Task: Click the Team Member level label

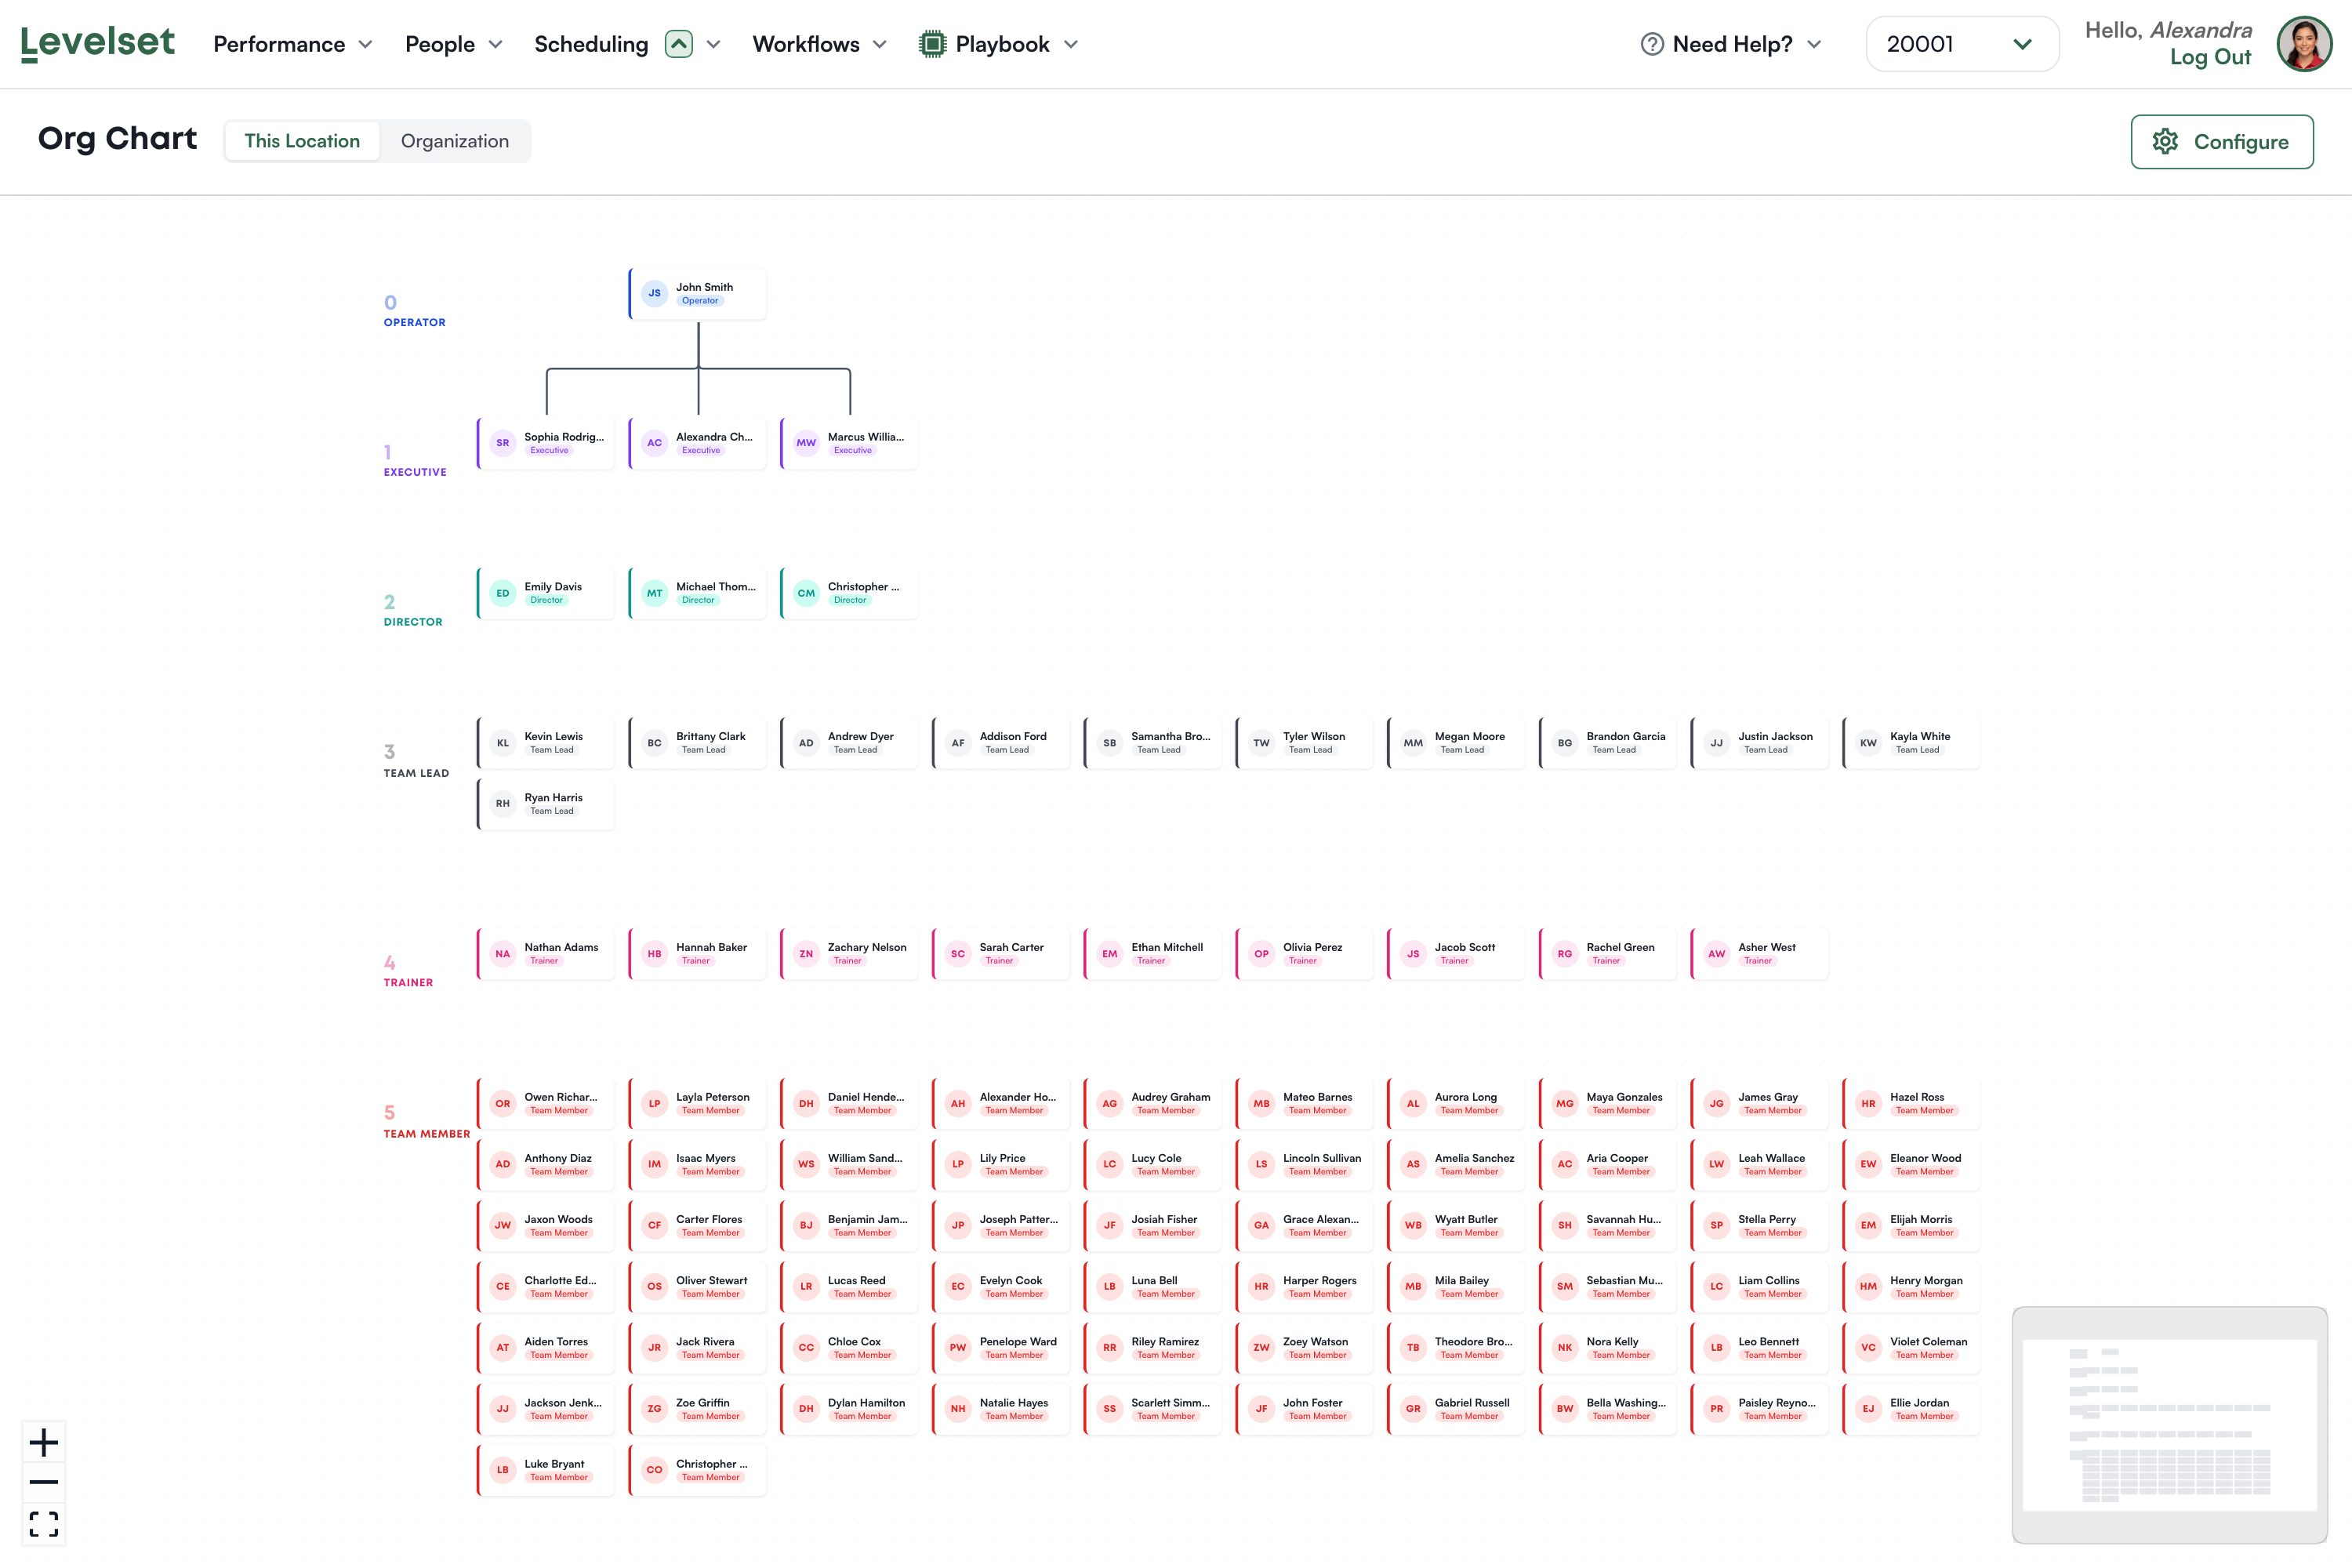Action: pyautogui.click(x=427, y=1133)
